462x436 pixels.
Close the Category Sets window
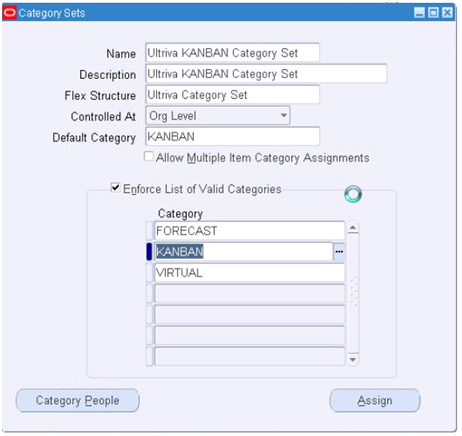click(x=447, y=13)
